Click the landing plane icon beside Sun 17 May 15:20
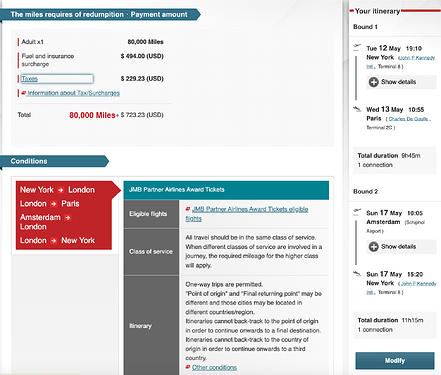 [357, 274]
